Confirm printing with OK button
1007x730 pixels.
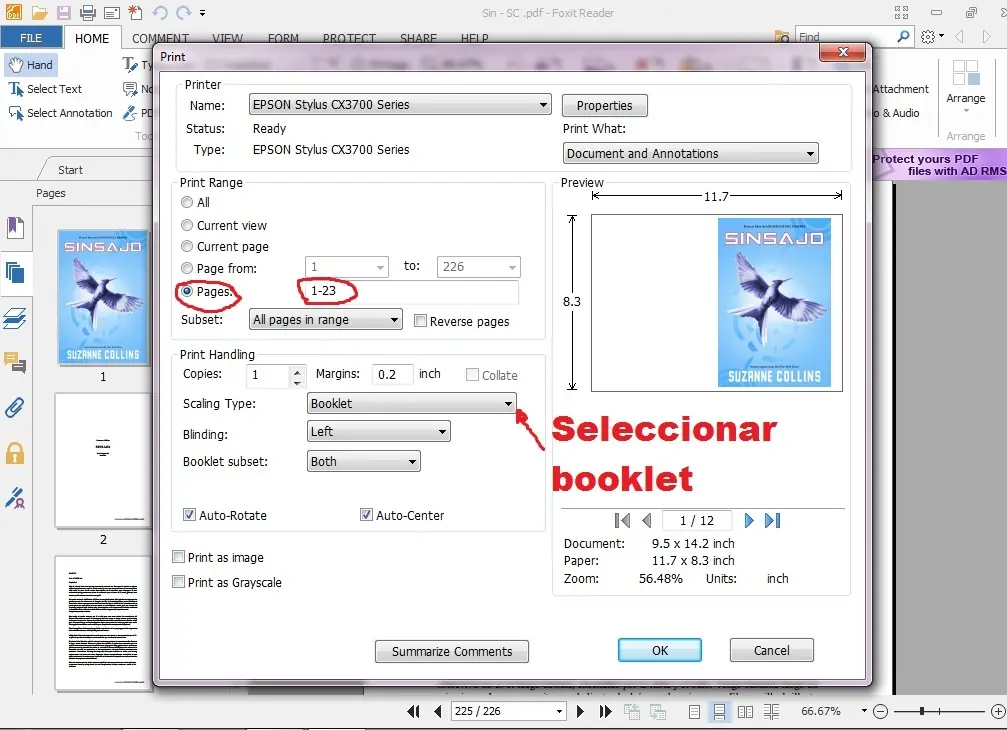pos(660,650)
